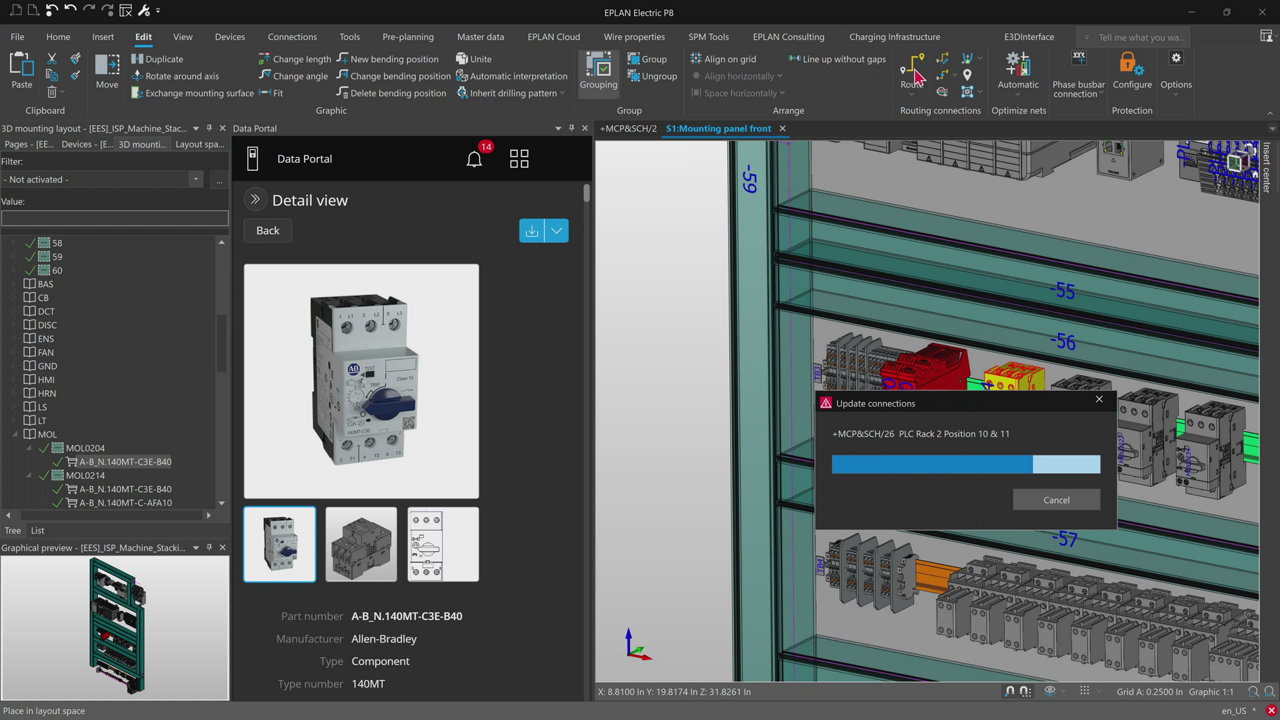Collapse the MOL tree node
The width and height of the screenshot is (1280, 720).
coord(16,435)
